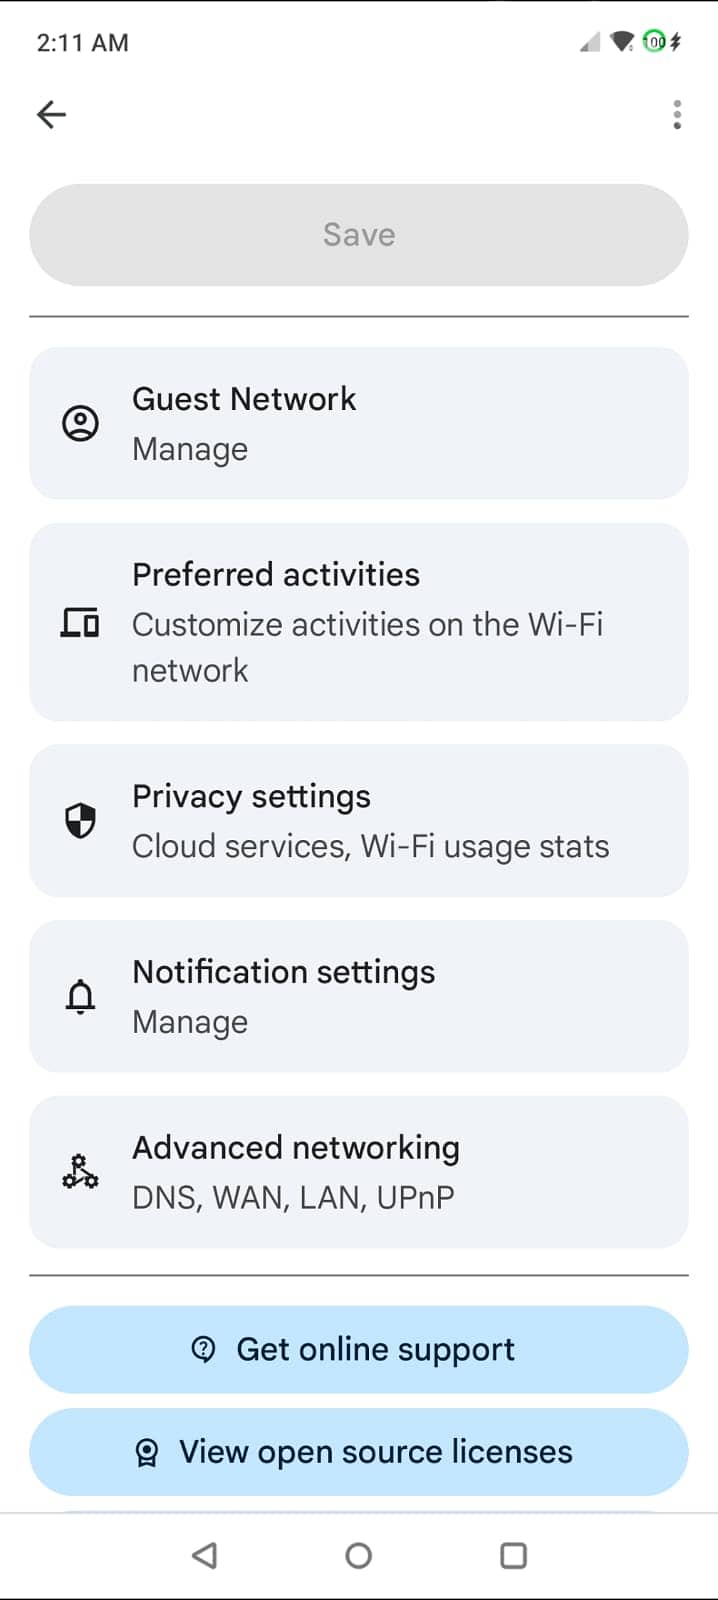Open Privacy settings for cloud services
Image resolution: width=718 pixels, height=1600 pixels.
click(x=359, y=820)
